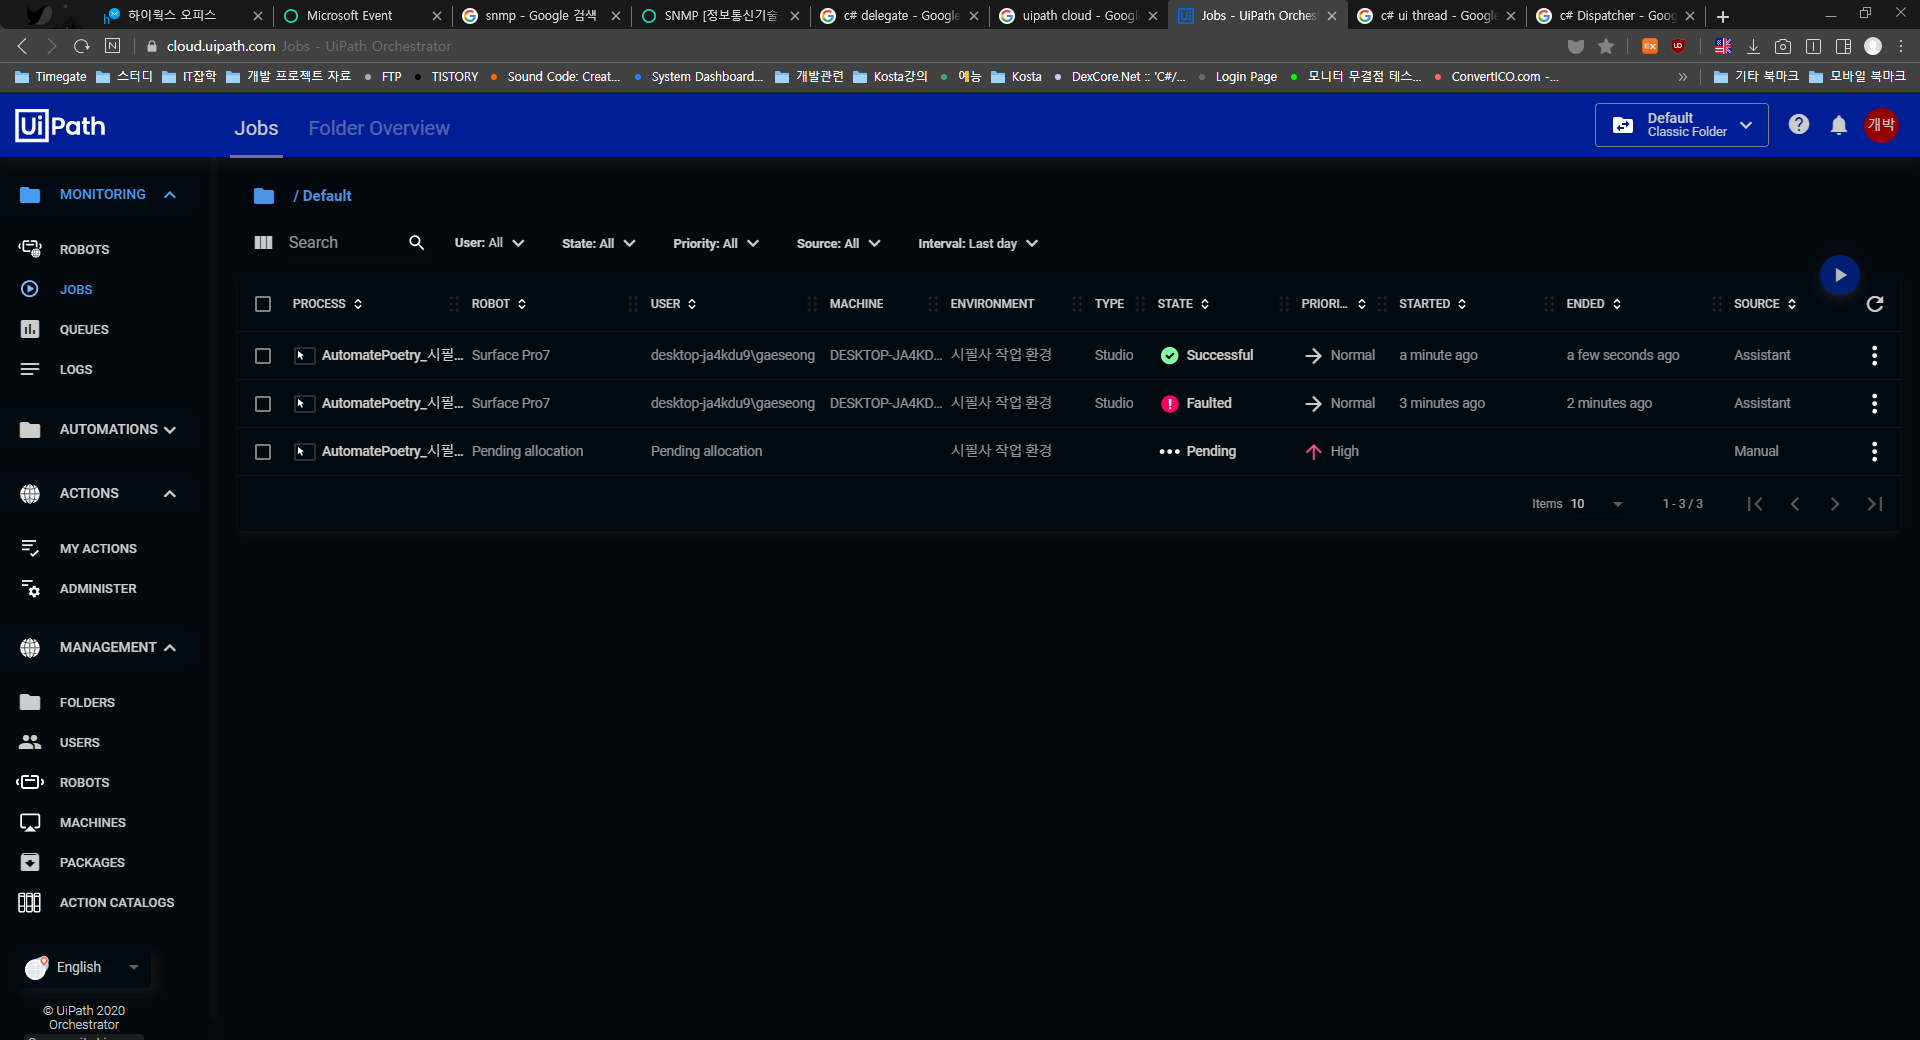Screen dimensions: 1920x1040
Task: Tick the checkbox for the Successful job row
Action: coord(263,356)
